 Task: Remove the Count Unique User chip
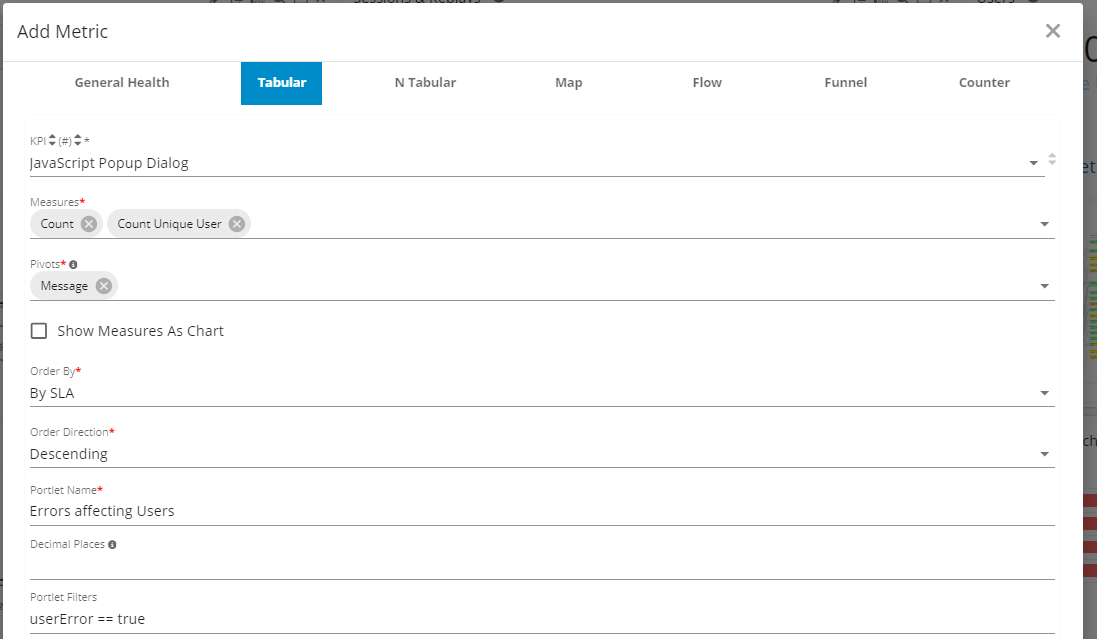tap(237, 224)
